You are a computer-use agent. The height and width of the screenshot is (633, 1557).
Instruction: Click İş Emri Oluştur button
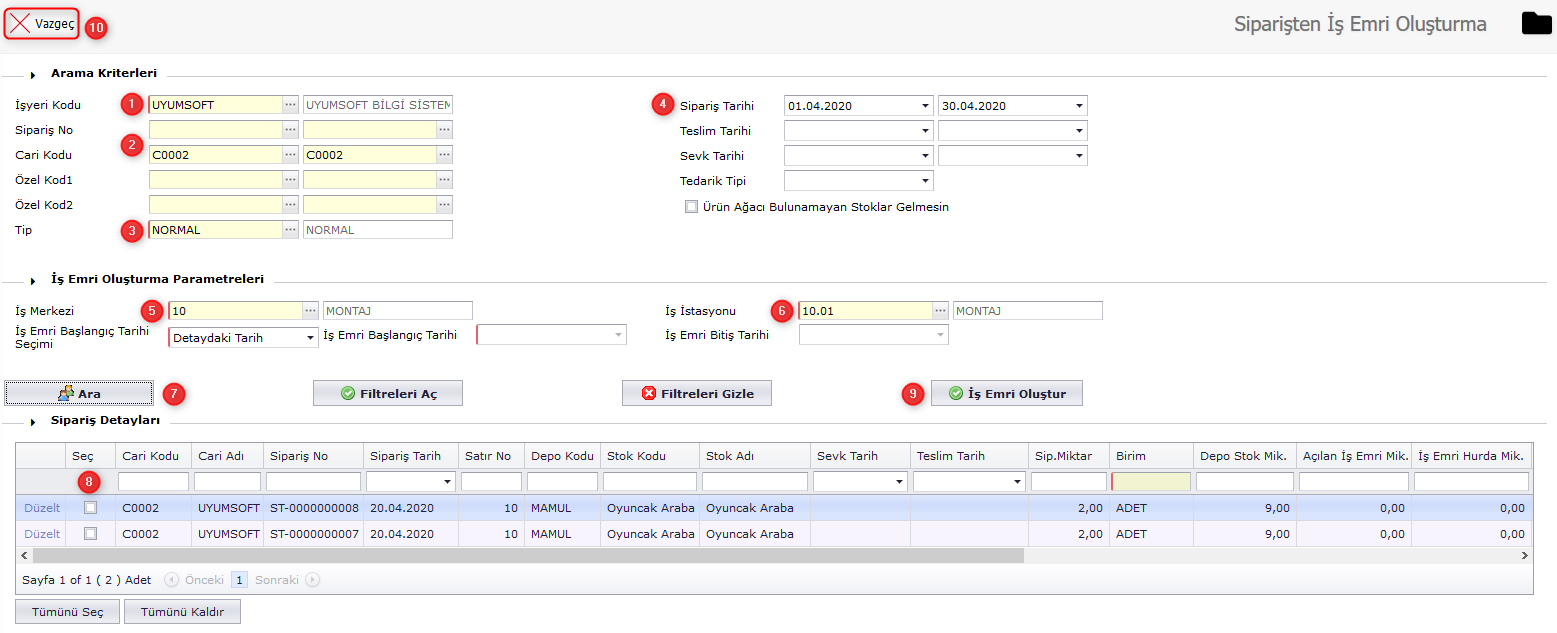point(1006,393)
